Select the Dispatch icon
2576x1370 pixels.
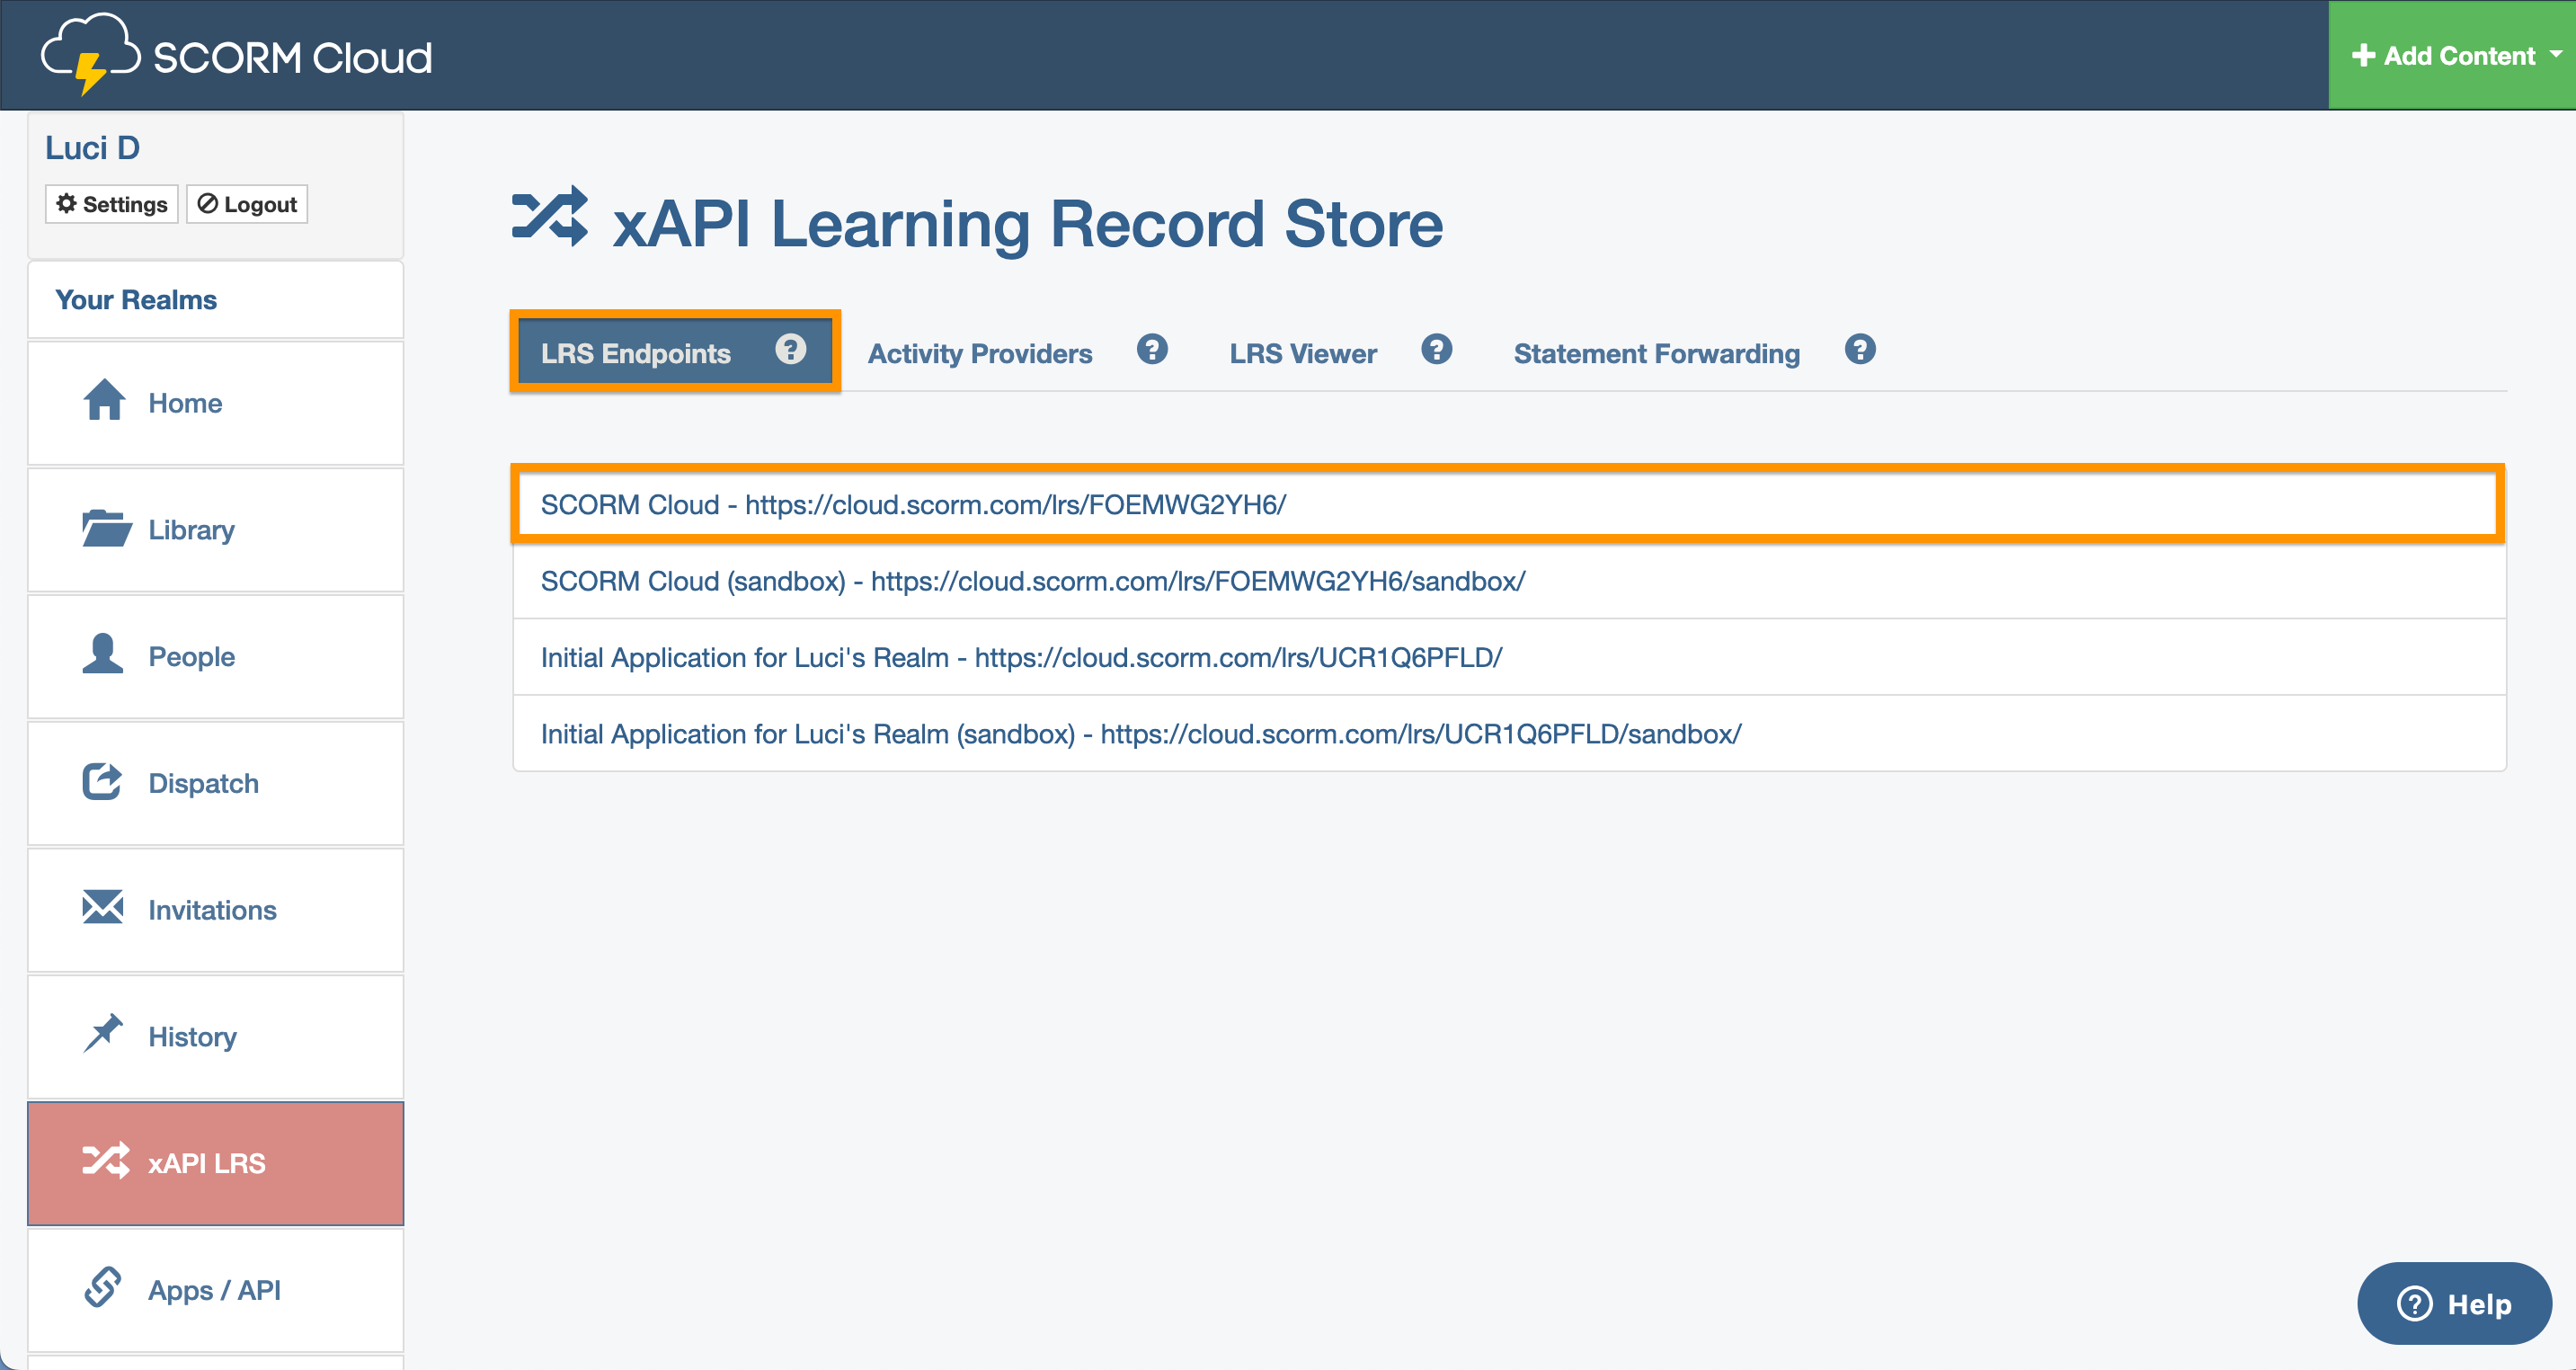(x=102, y=782)
